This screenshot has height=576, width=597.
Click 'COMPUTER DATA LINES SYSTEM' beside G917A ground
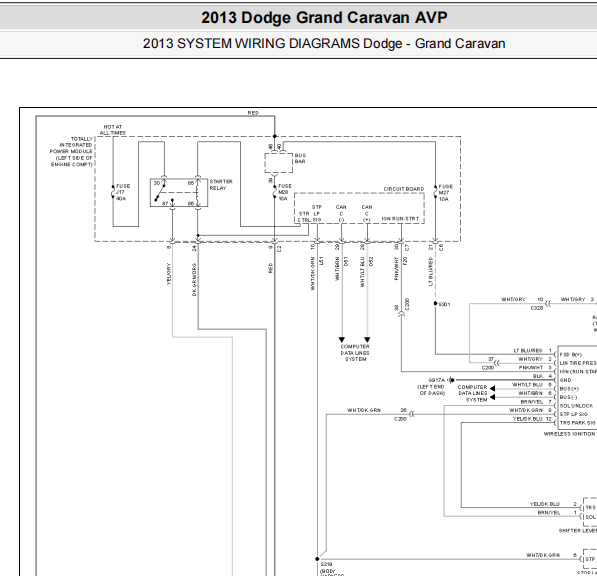[x=472, y=393]
